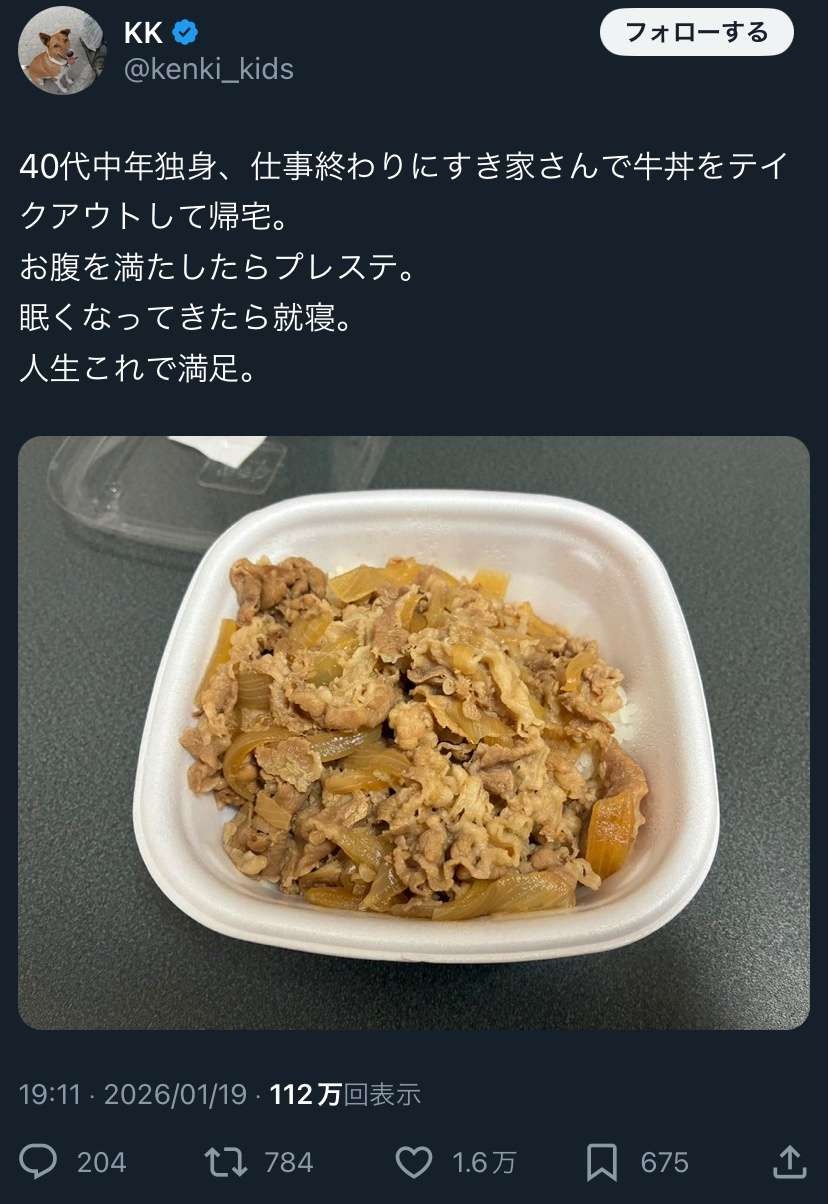Image resolution: width=828 pixels, height=1204 pixels.
Task: Open the reply comment icon
Action: pyautogui.click(x=39, y=1161)
